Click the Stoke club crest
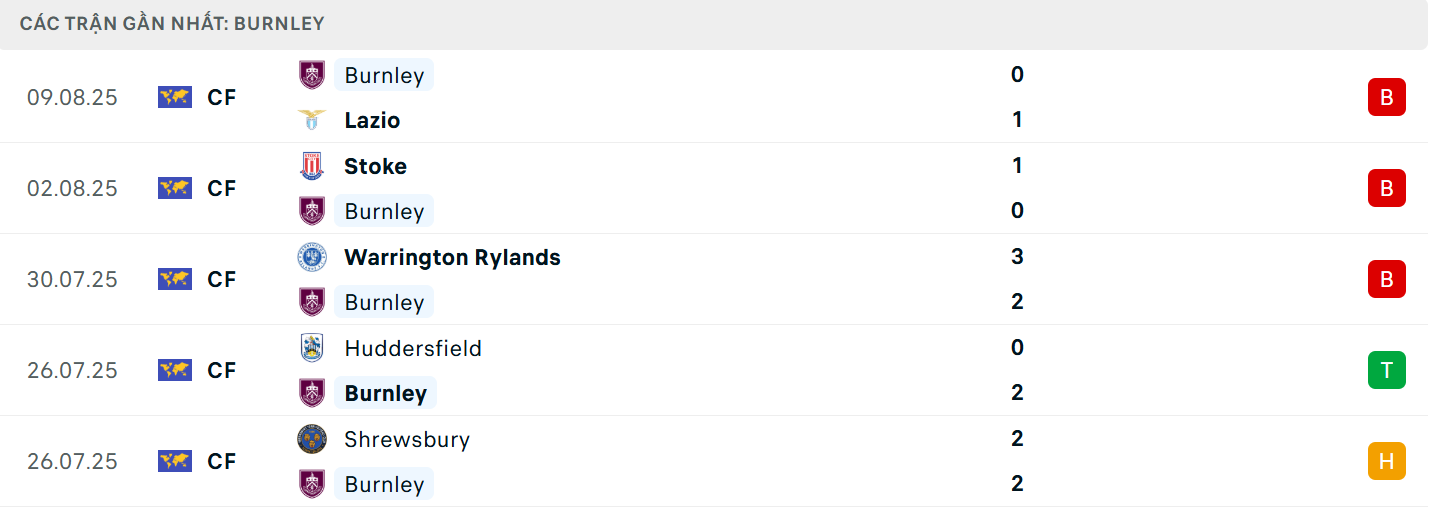The height and width of the screenshot is (529, 1445). [x=312, y=166]
